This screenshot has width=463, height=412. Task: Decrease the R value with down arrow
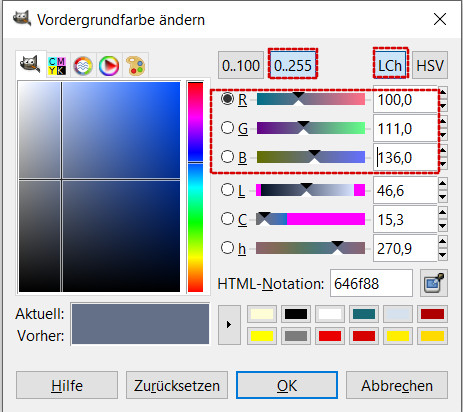point(443,106)
